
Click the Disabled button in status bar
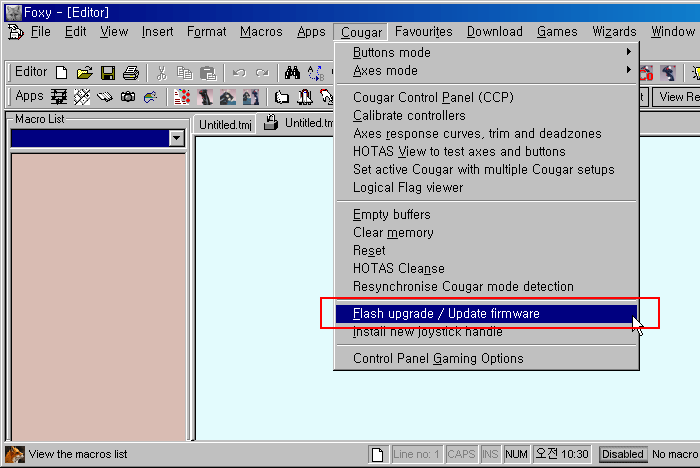(622, 454)
